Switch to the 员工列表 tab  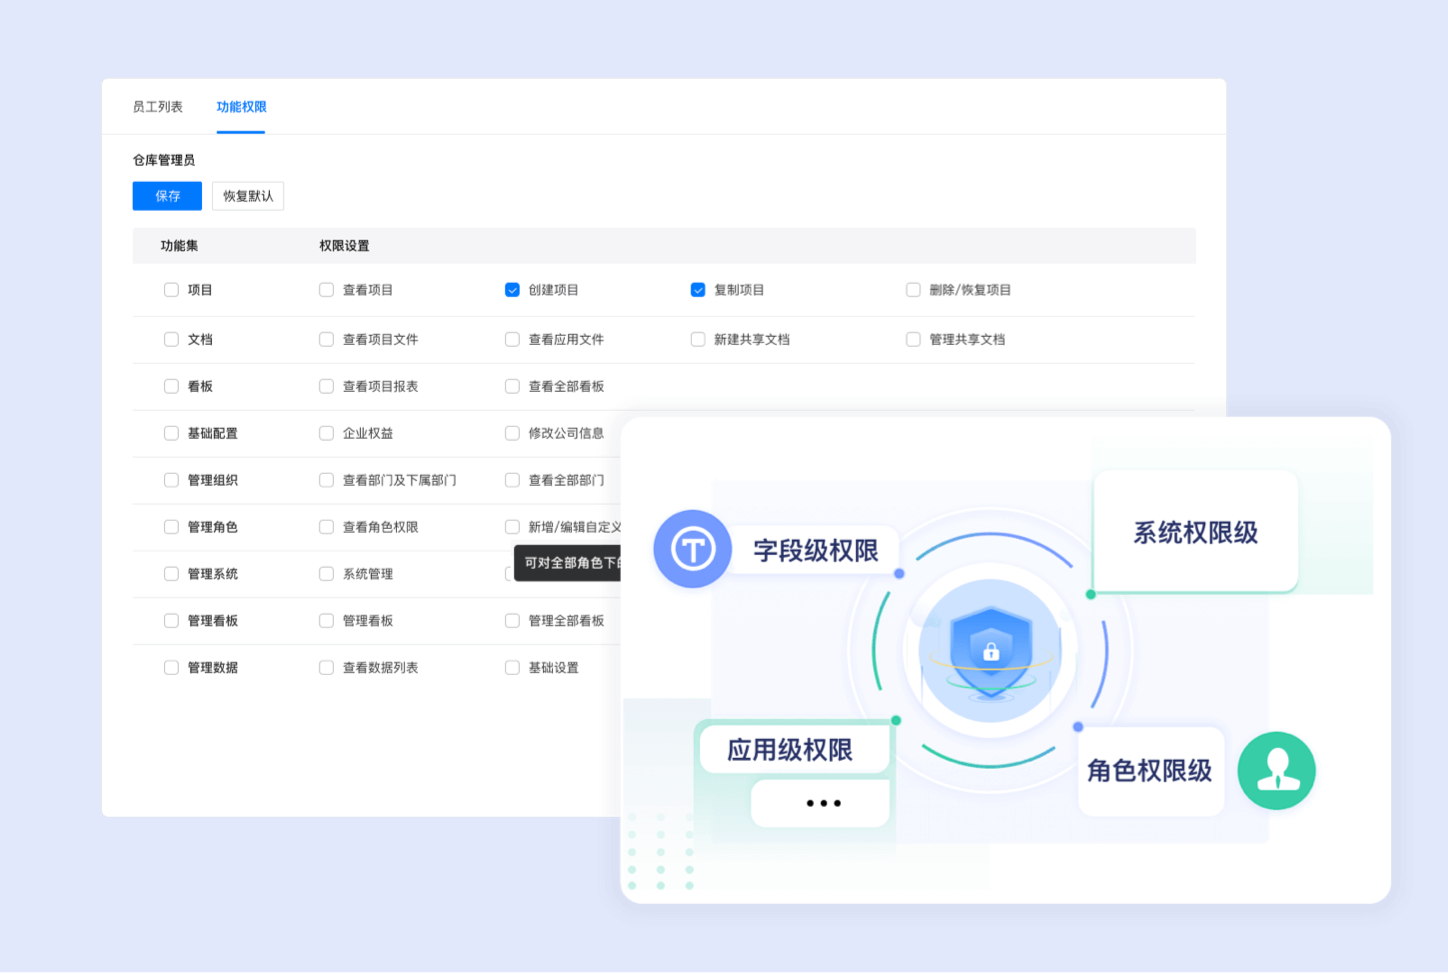158,107
